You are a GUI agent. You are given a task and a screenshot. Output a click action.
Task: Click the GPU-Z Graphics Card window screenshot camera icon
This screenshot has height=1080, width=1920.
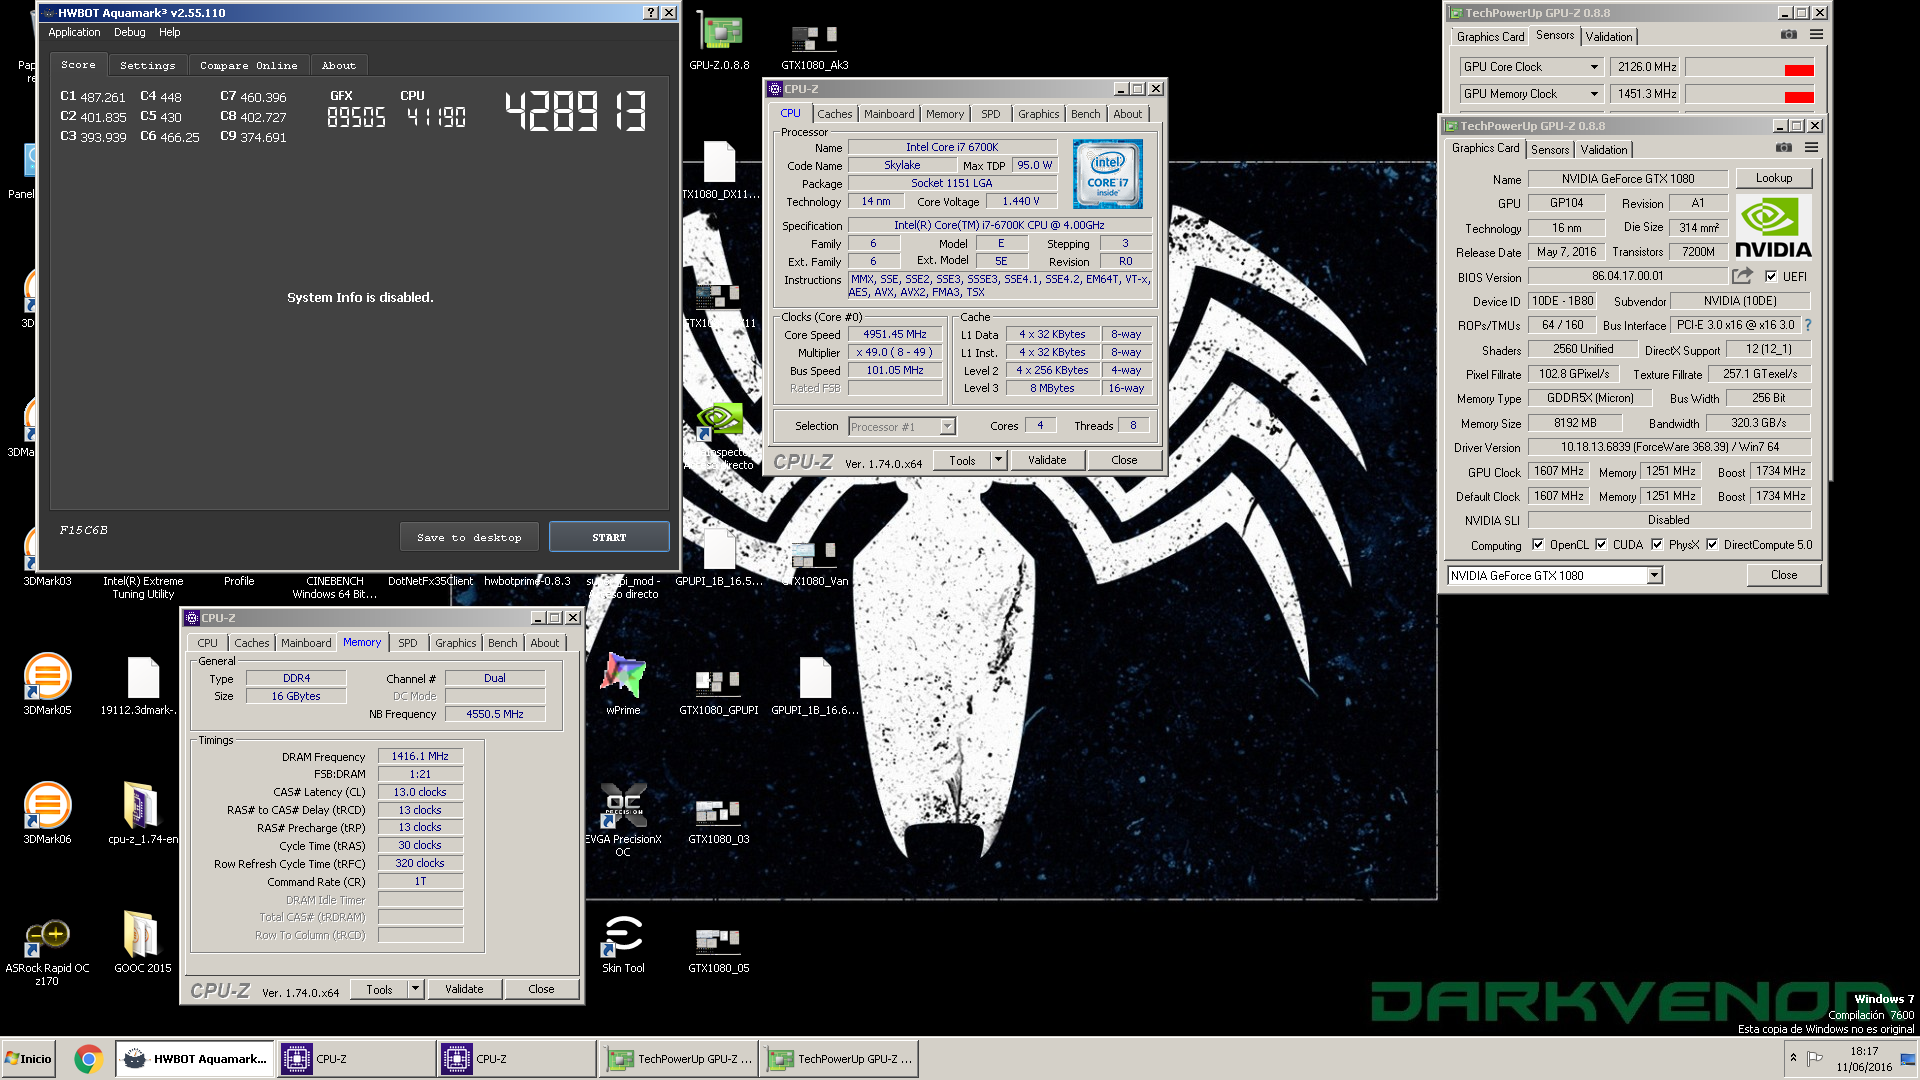click(1783, 147)
